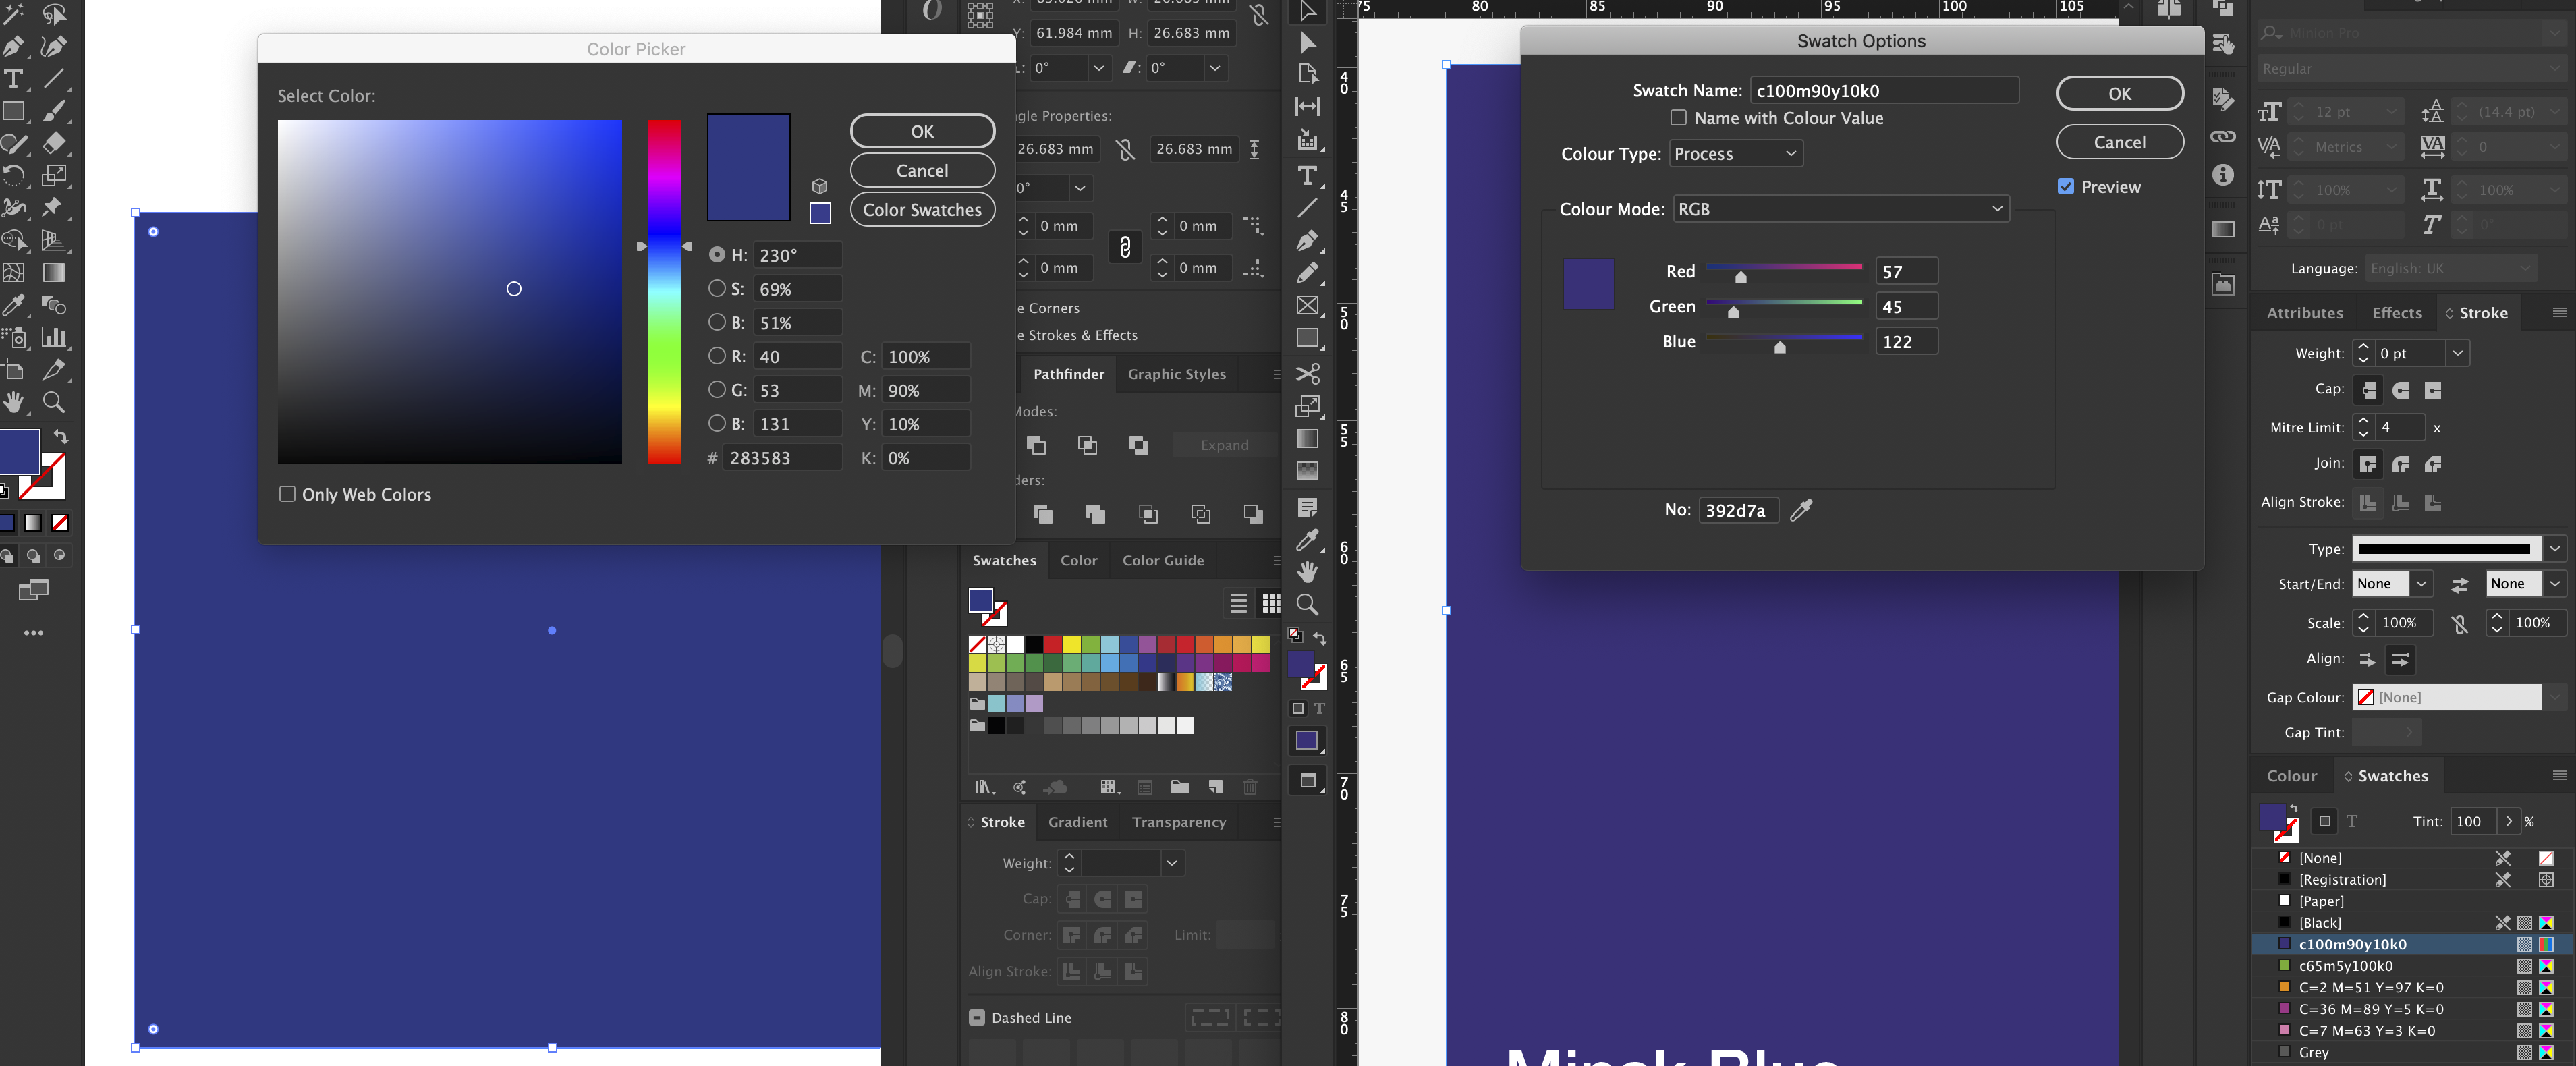The height and width of the screenshot is (1066, 2576).
Task: Cancel the Swatch Options dialog
Action: point(2120,141)
